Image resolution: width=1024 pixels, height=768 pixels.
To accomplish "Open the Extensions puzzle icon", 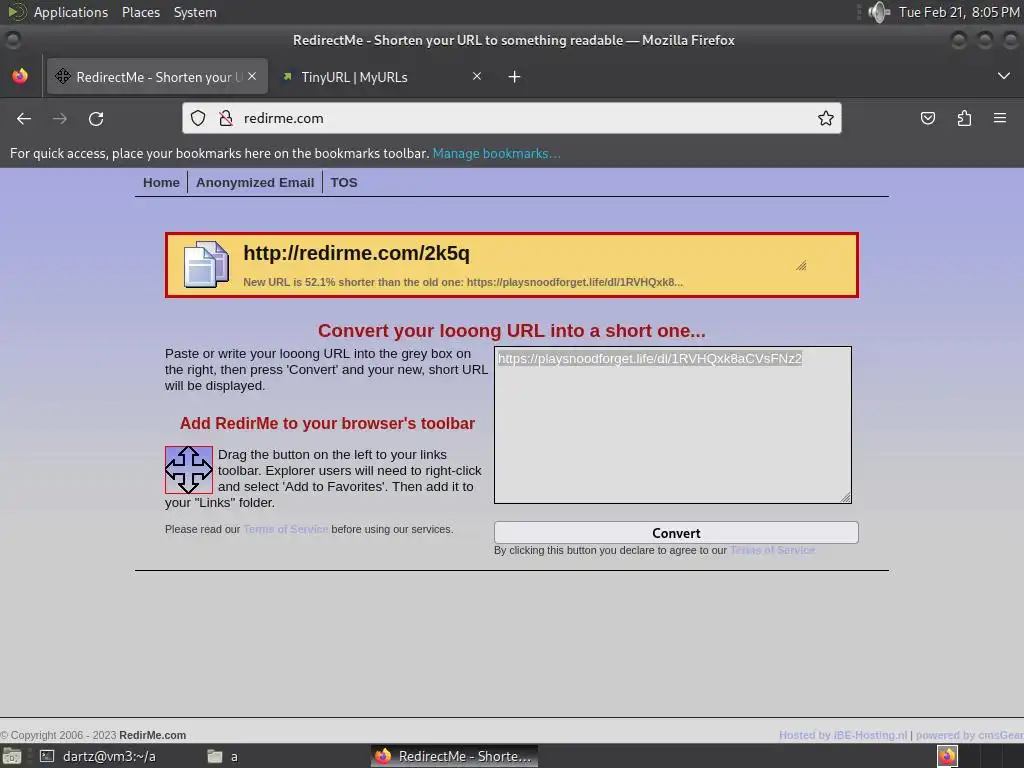I will 964,118.
